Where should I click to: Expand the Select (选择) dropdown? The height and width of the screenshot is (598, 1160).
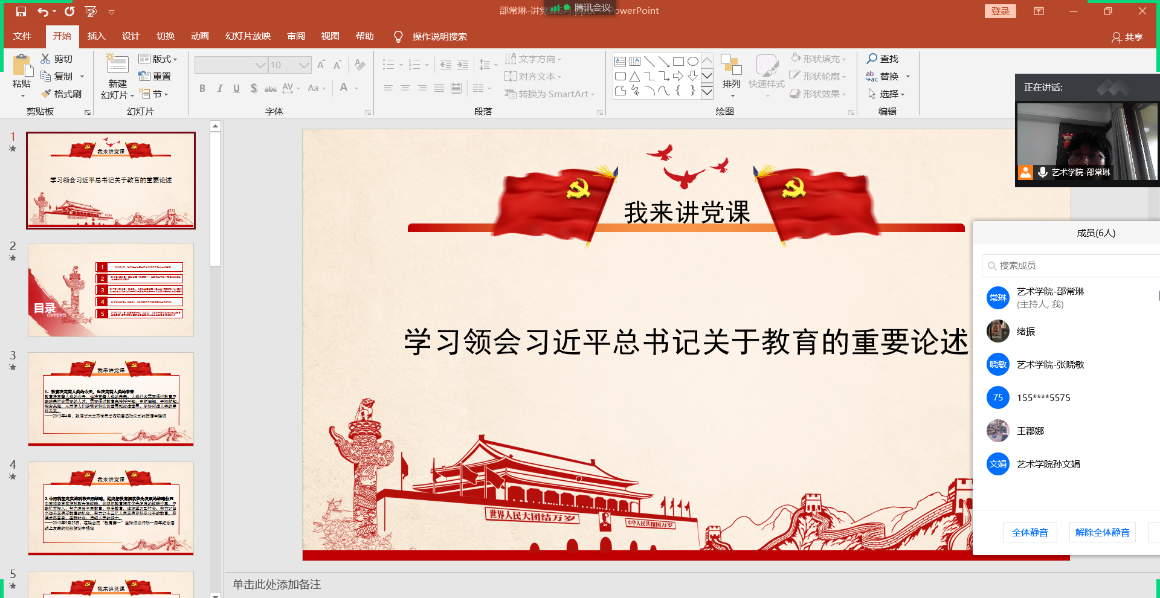click(x=890, y=94)
